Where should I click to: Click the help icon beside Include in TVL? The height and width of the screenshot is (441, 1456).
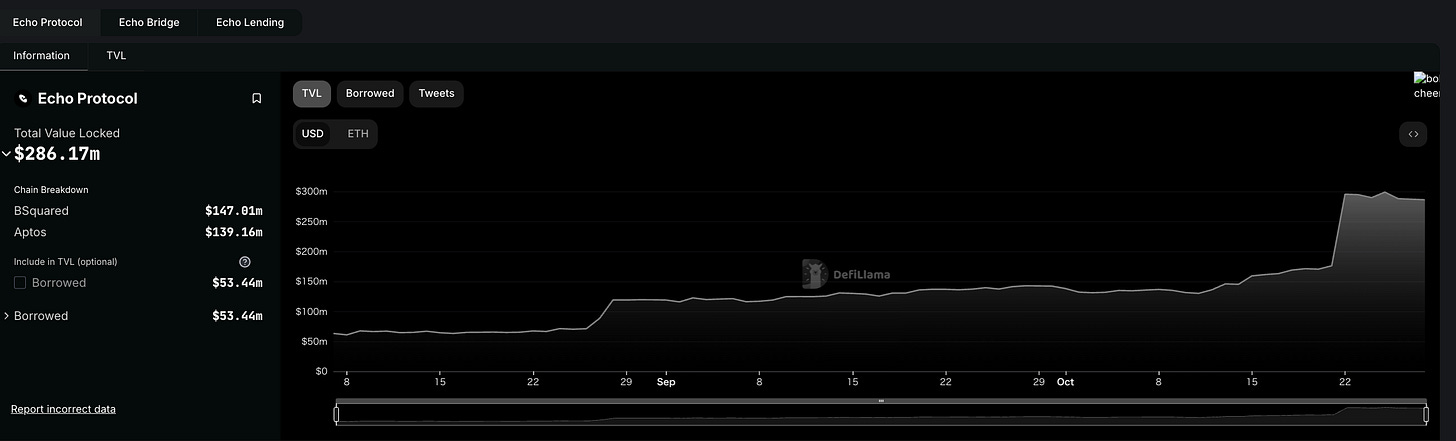pyautogui.click(x=245, y=262)
